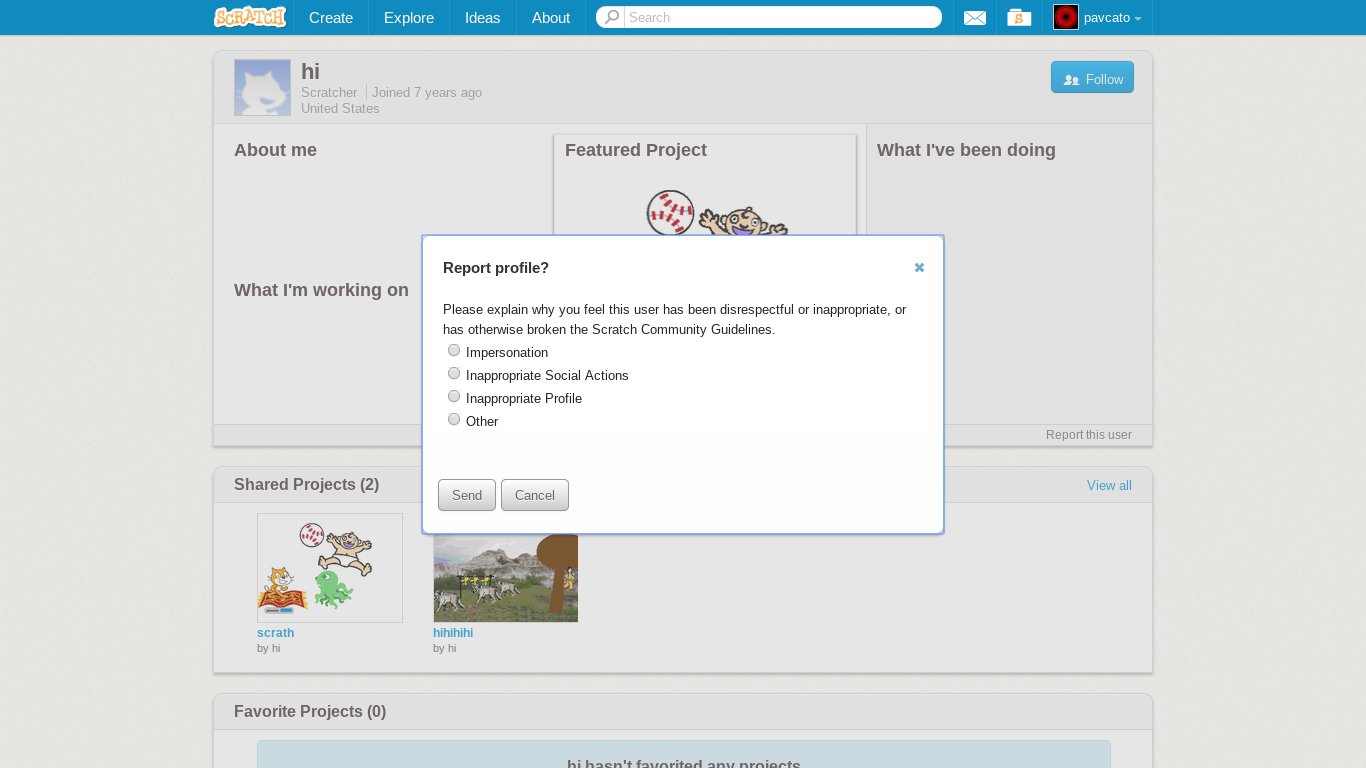
Task: View all shared projects
Action: point(1109,486)
